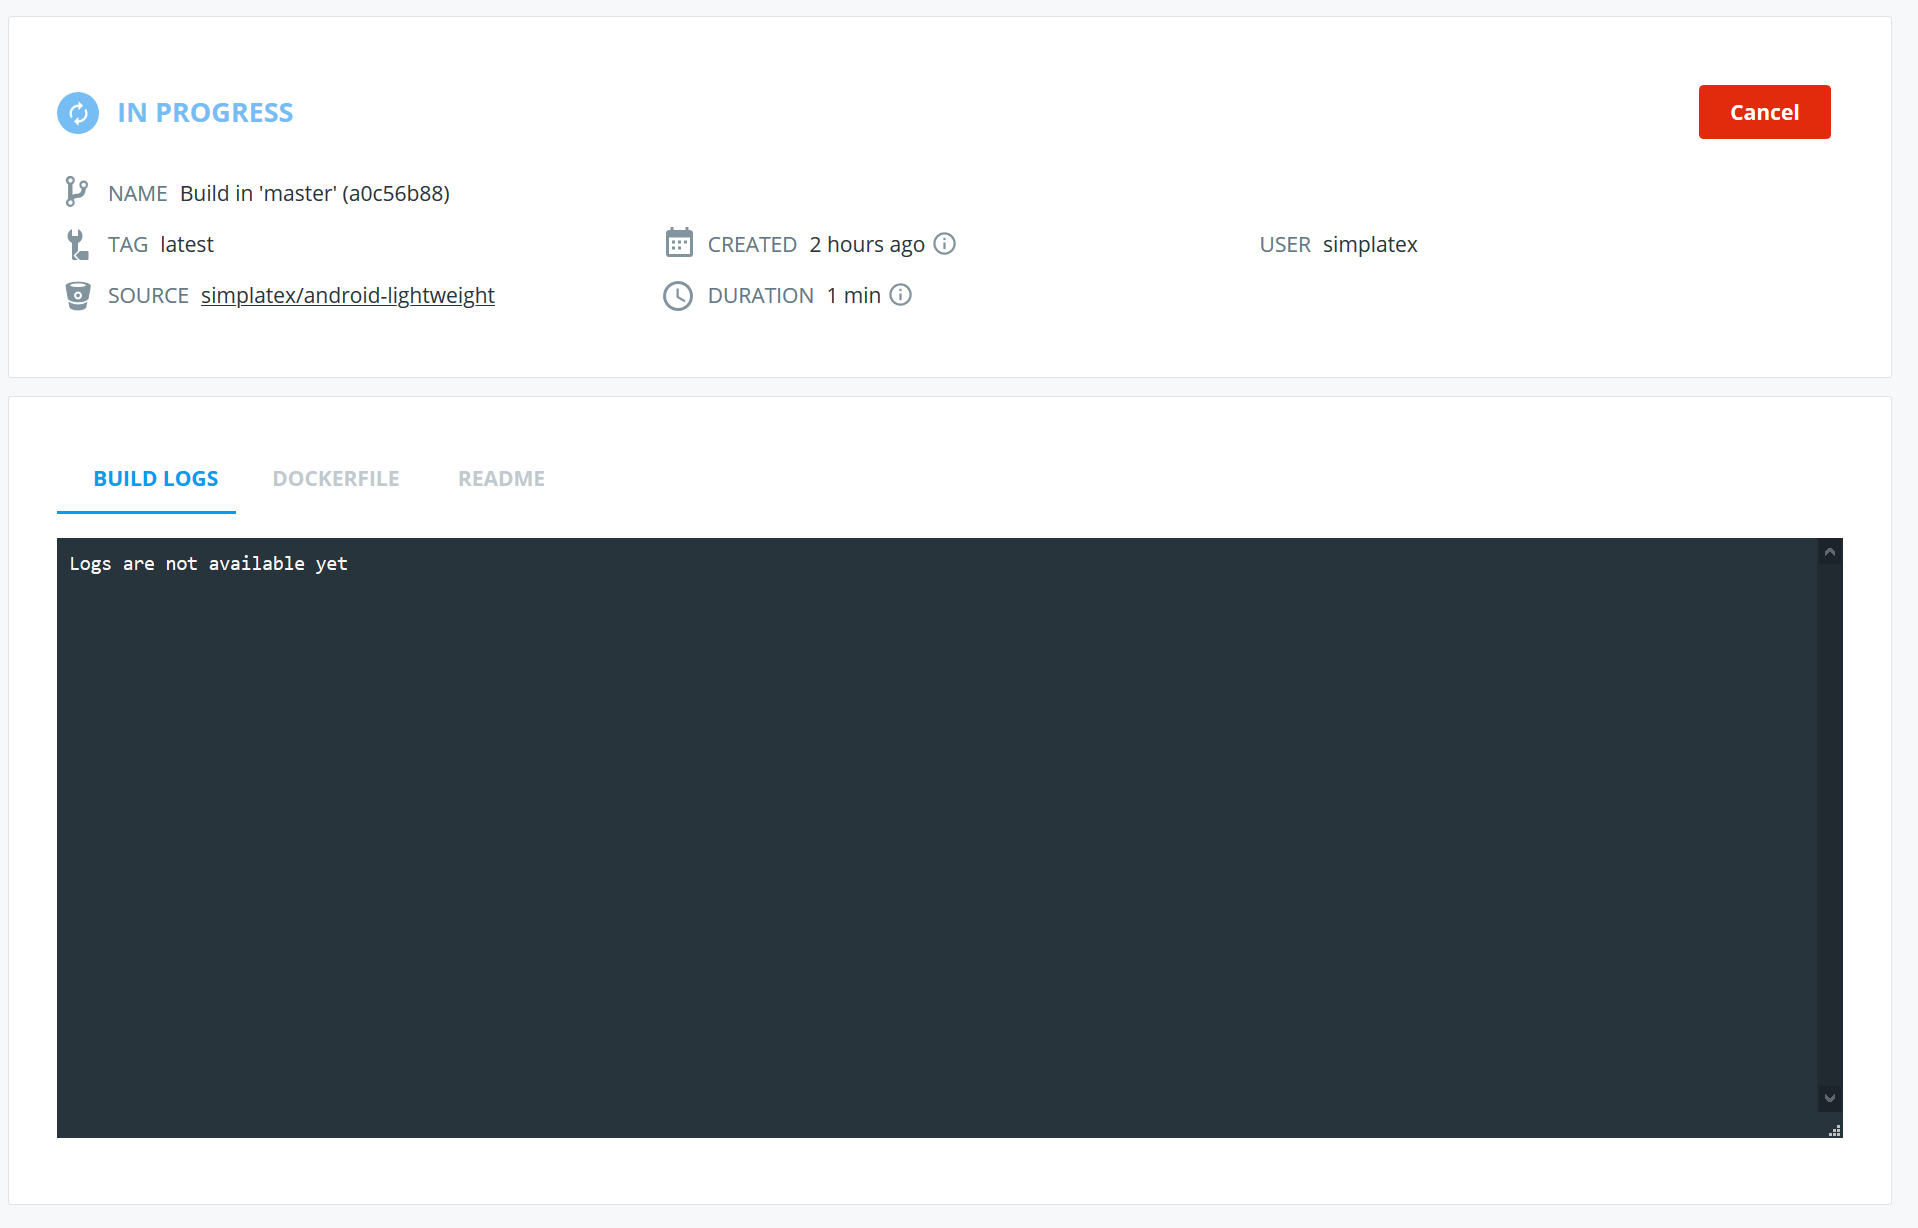This screenshot has width=1918, height=1228.
Task: Click the In Progress spinning status icon
Action: click(x=78, y=113)
